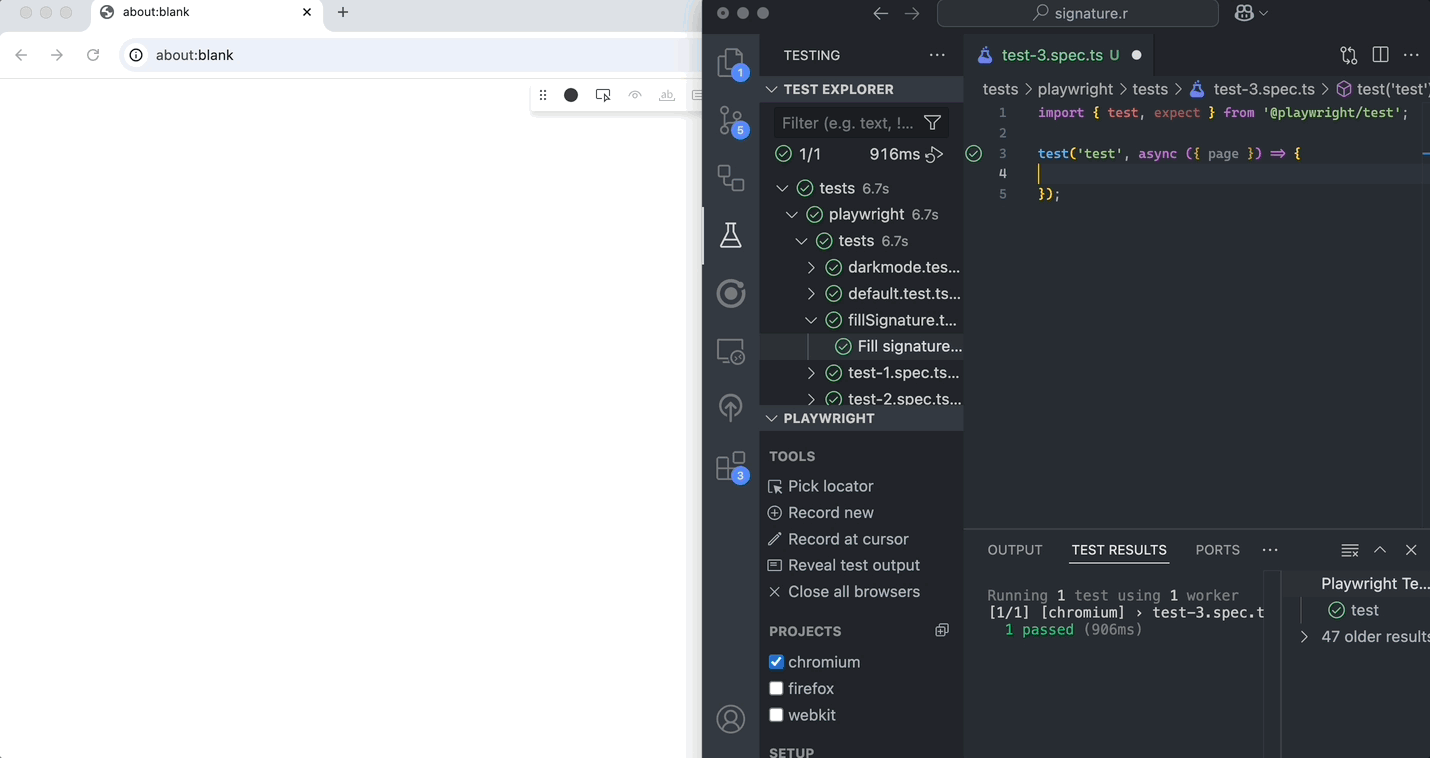Uncheck the chromium project checkbox
The width and height of the screenshot is (1430, 758).
click(776, 662)
